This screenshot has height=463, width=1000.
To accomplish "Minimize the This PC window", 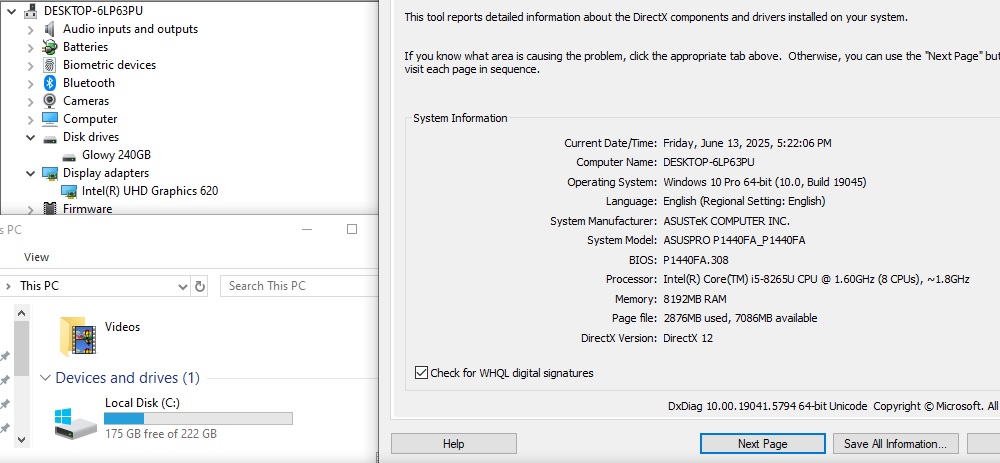I will click(307, 230).
